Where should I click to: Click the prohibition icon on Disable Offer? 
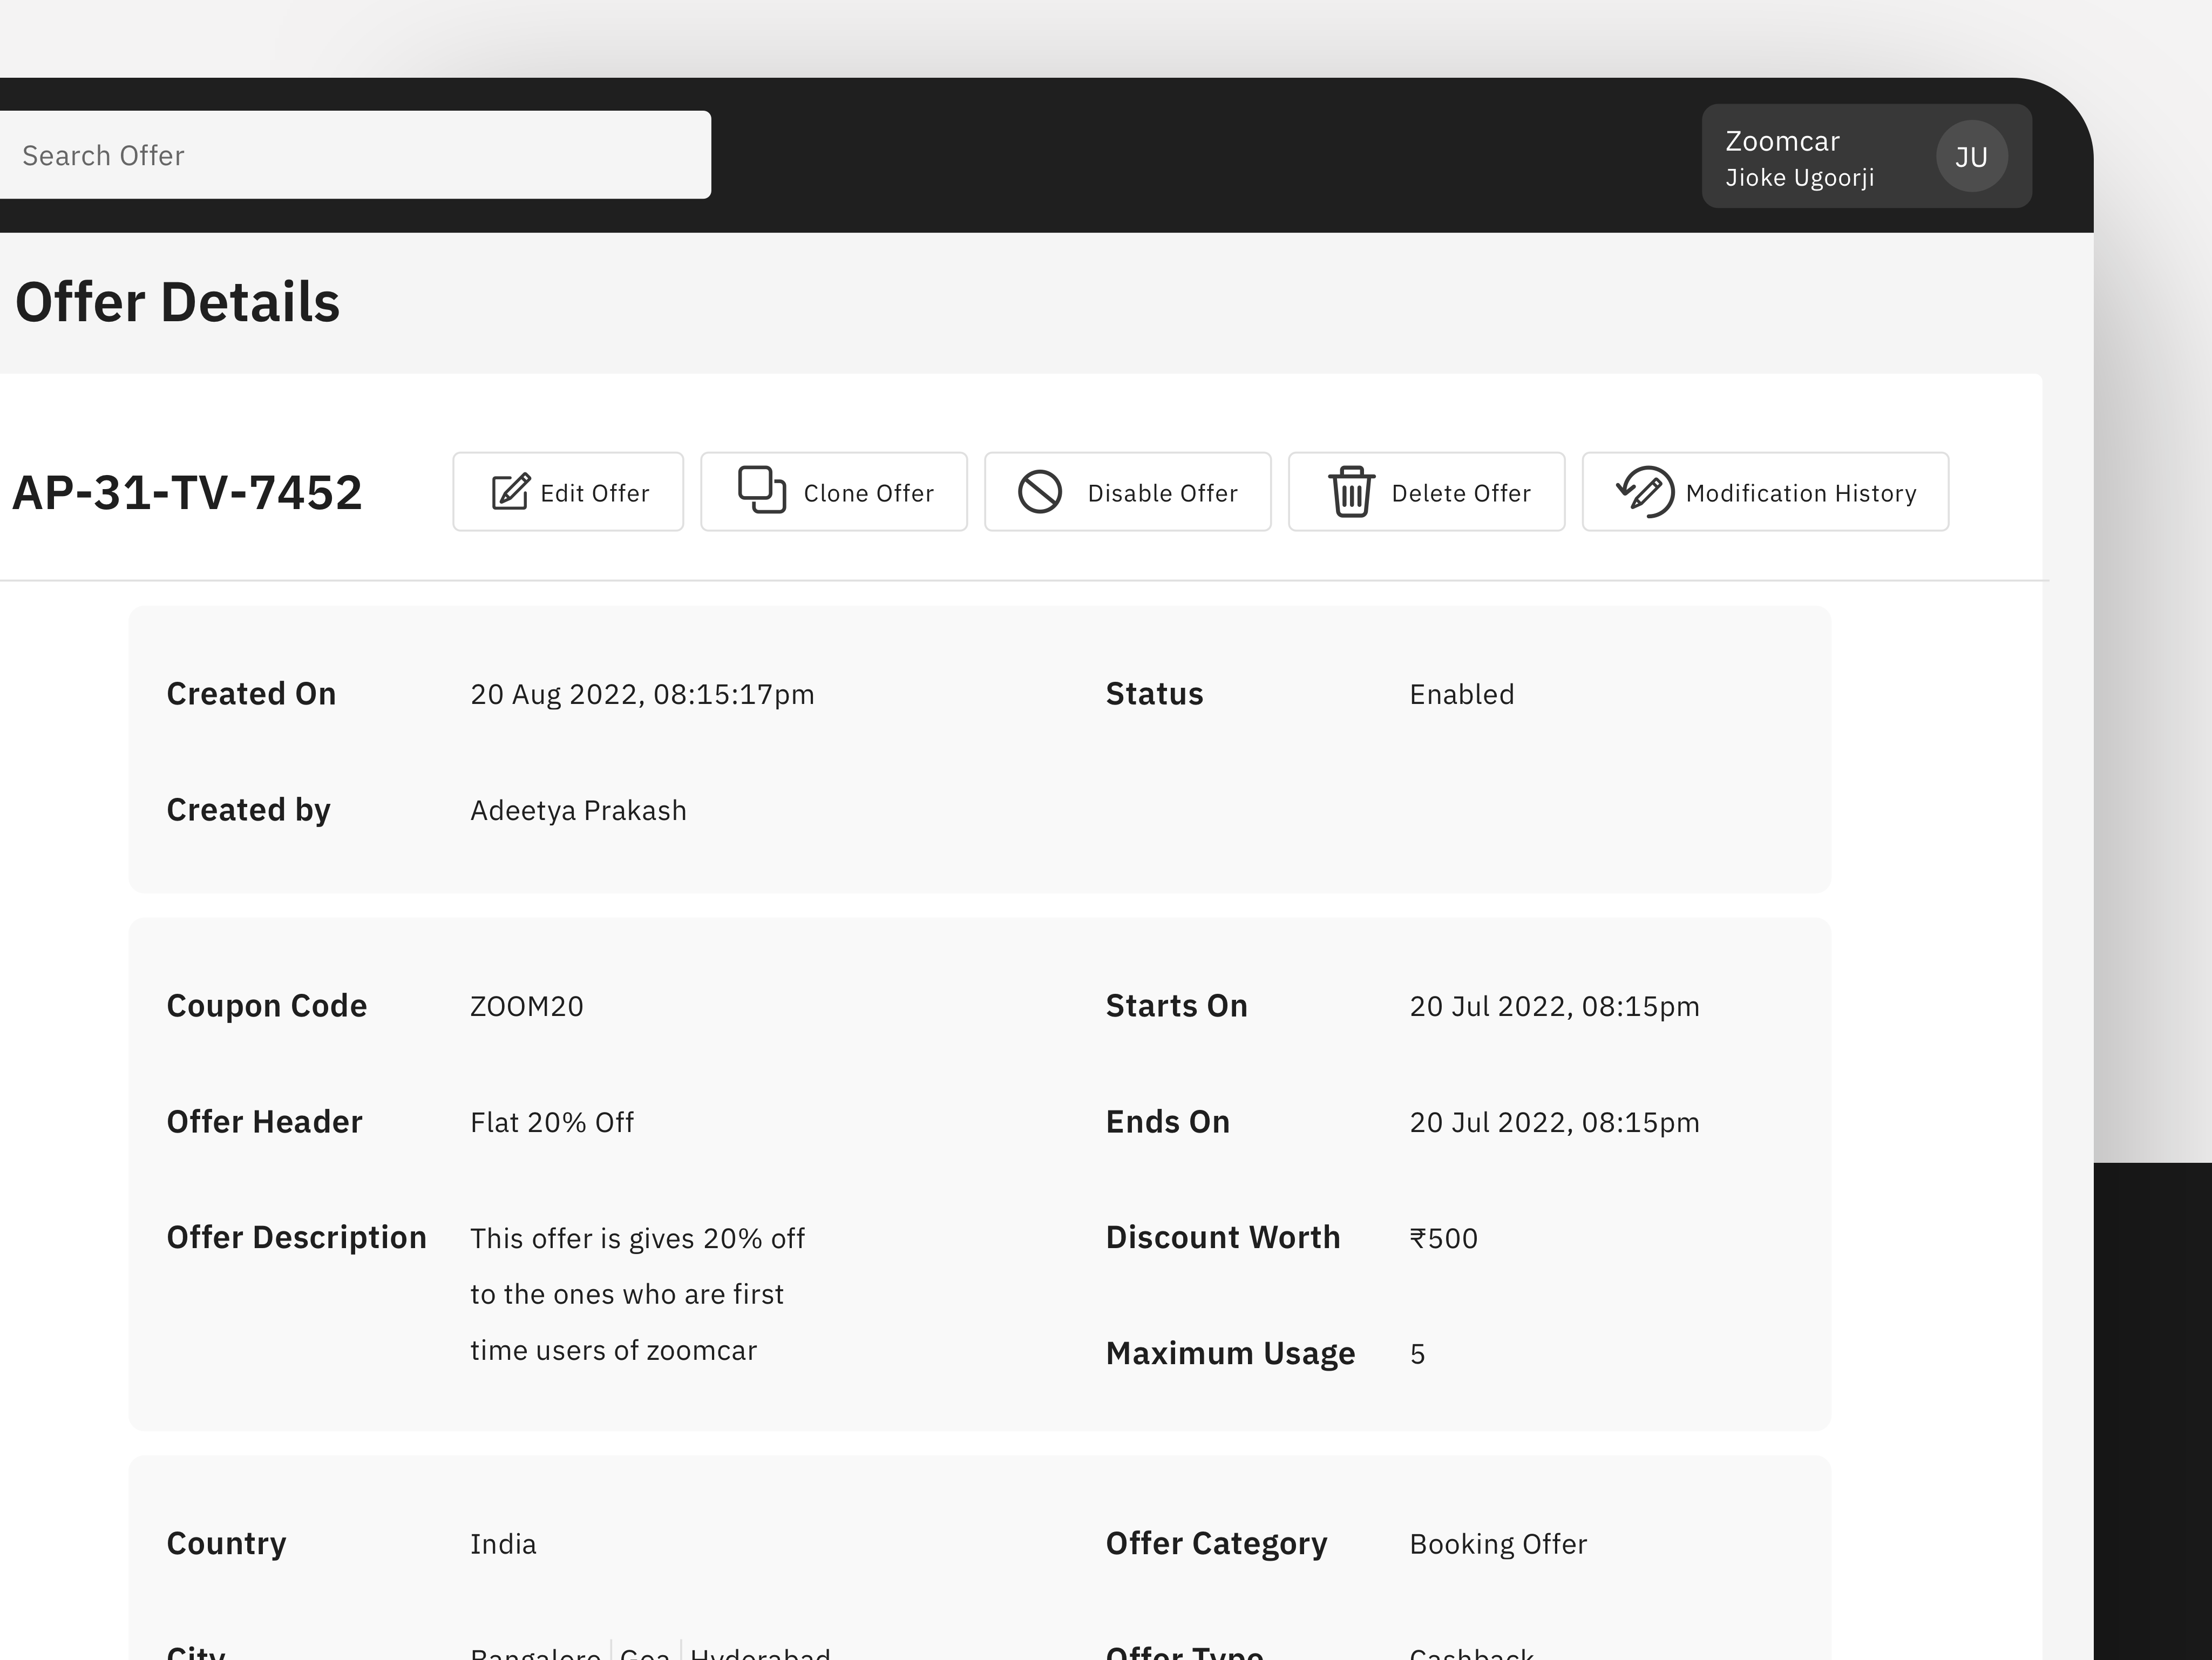1040,491
